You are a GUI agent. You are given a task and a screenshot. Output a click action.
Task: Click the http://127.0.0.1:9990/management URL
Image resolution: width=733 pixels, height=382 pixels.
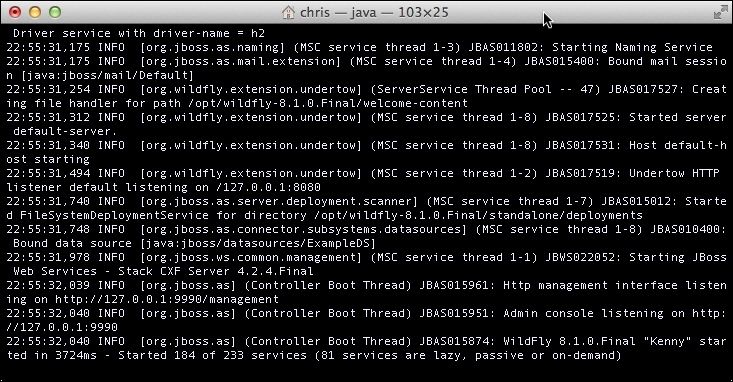167,299
